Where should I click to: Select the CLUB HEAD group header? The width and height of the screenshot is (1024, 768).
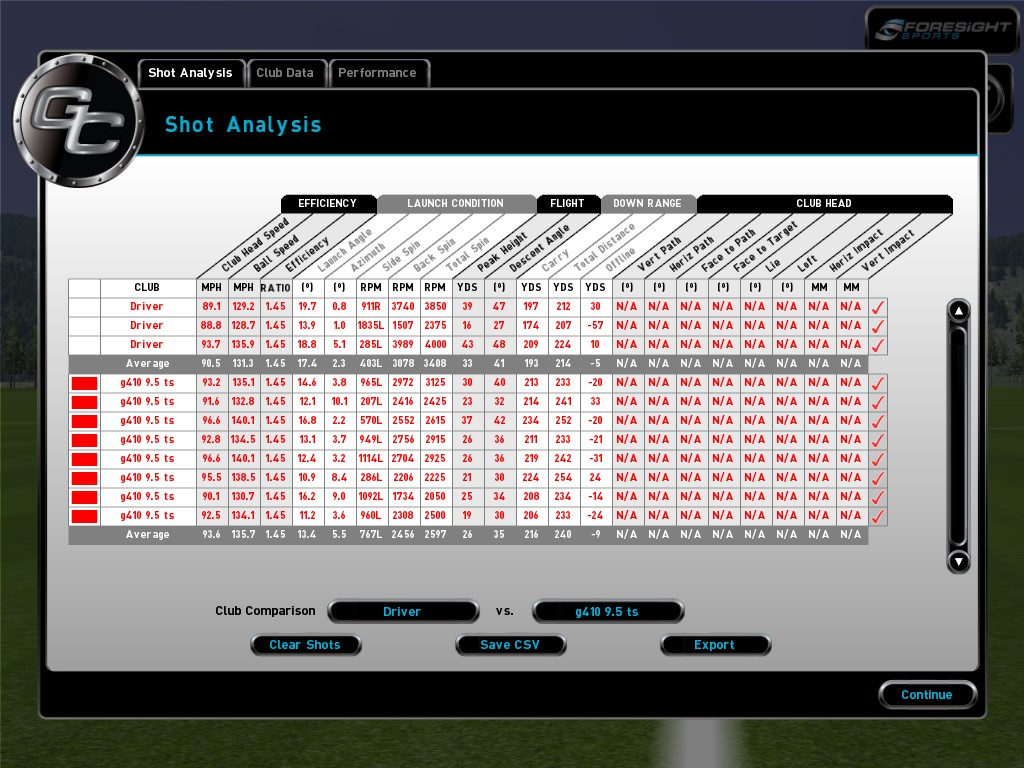click(x=824, y=204)
